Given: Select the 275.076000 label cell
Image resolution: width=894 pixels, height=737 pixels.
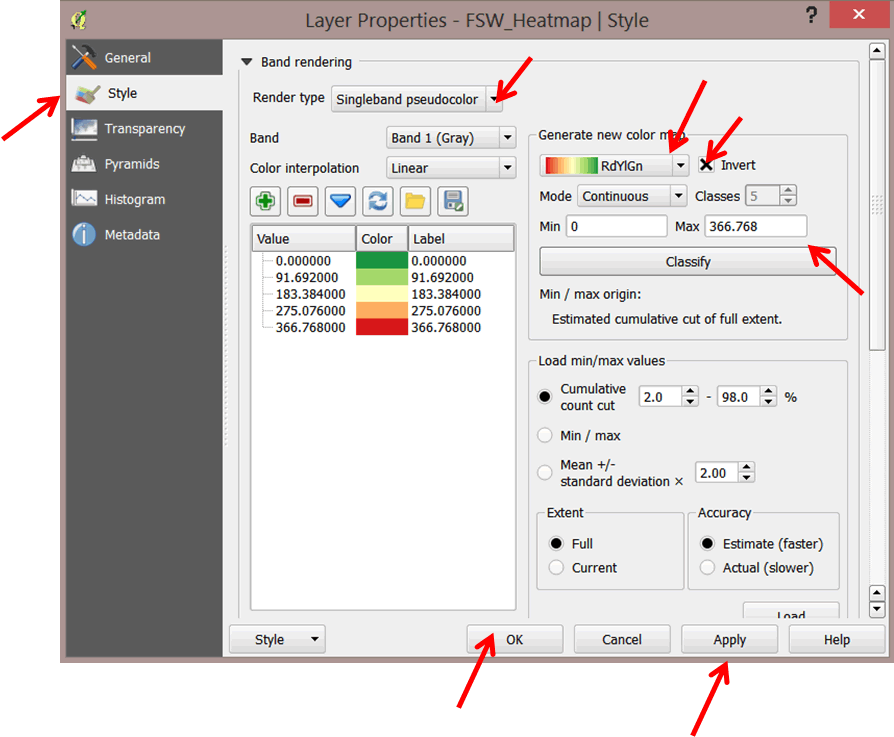Looking at the screenshot, I should click(446, 310).
